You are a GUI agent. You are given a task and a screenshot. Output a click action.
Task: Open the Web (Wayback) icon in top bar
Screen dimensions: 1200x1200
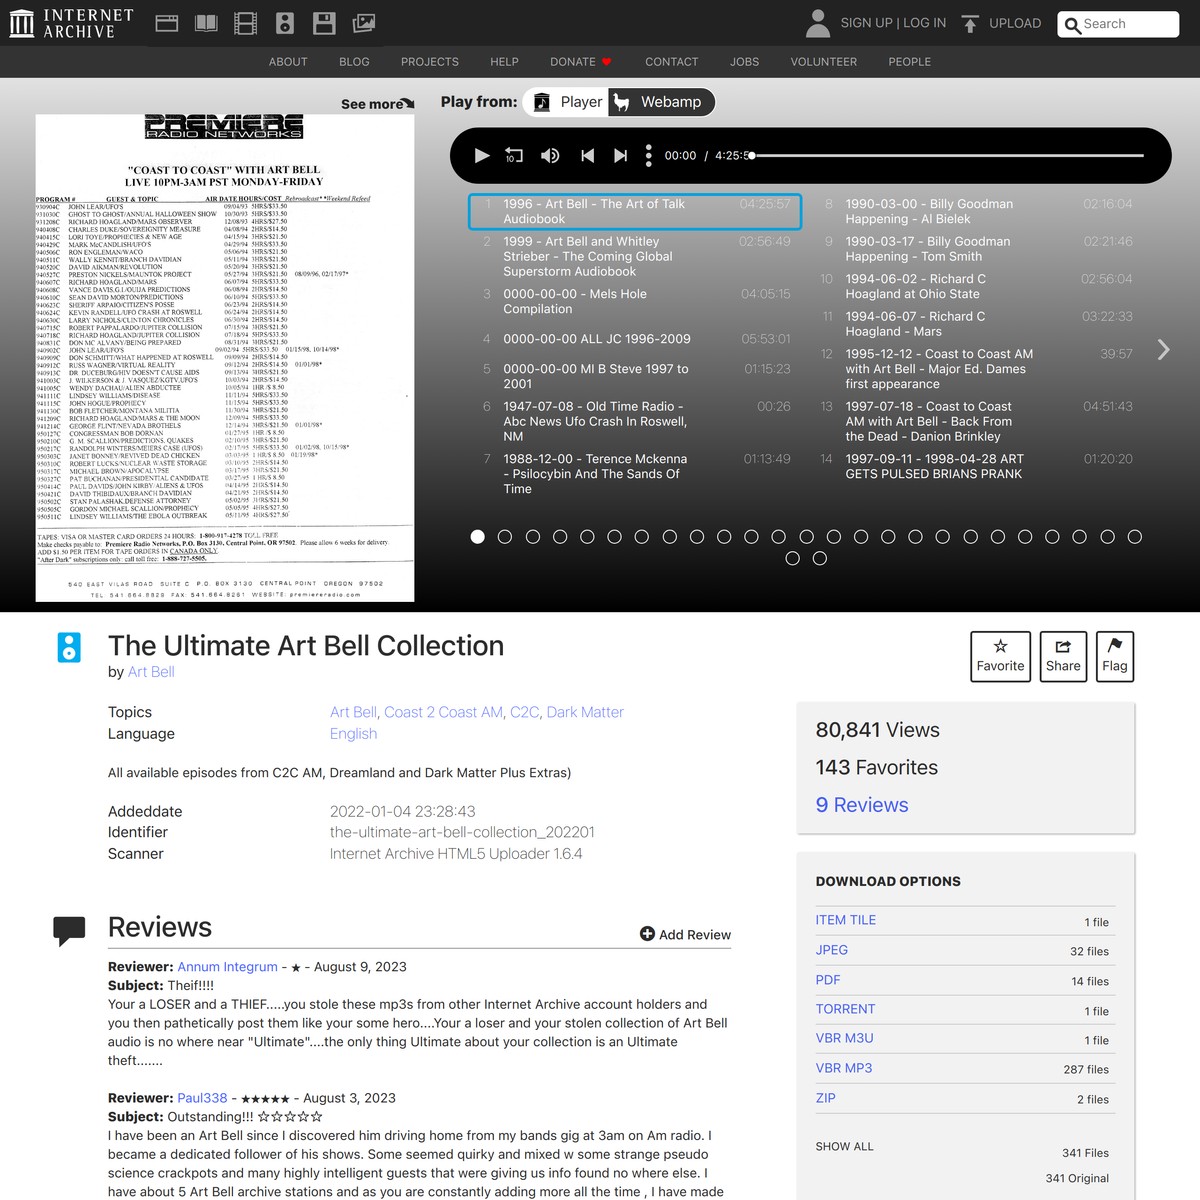pyautogui.click(x=167, y=23)
